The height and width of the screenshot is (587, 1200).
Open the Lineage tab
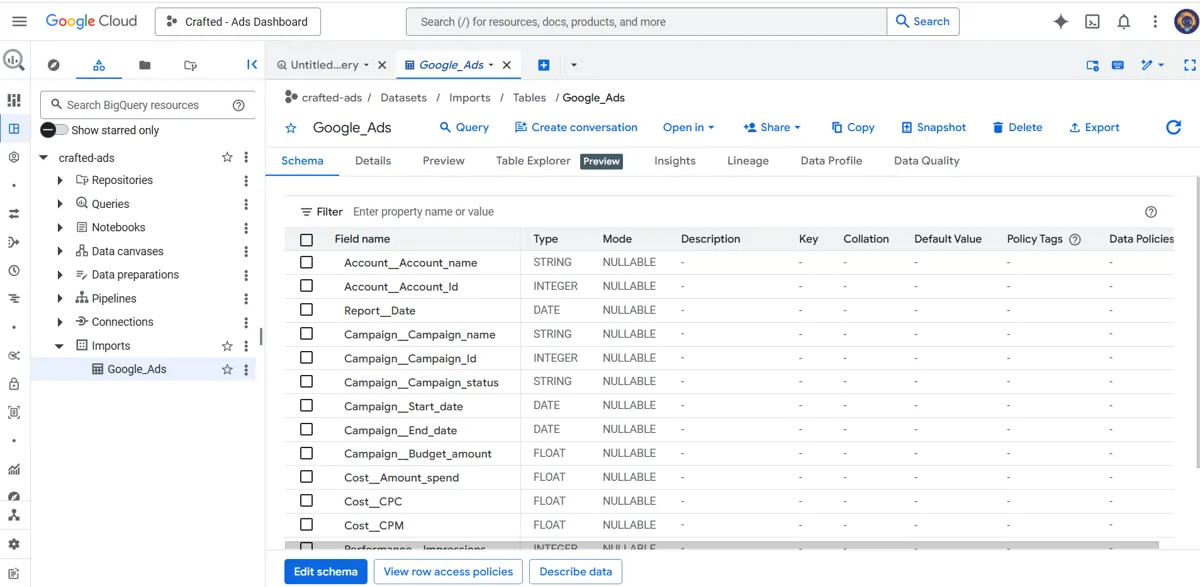pyautogui.click(x=747, y=160)
